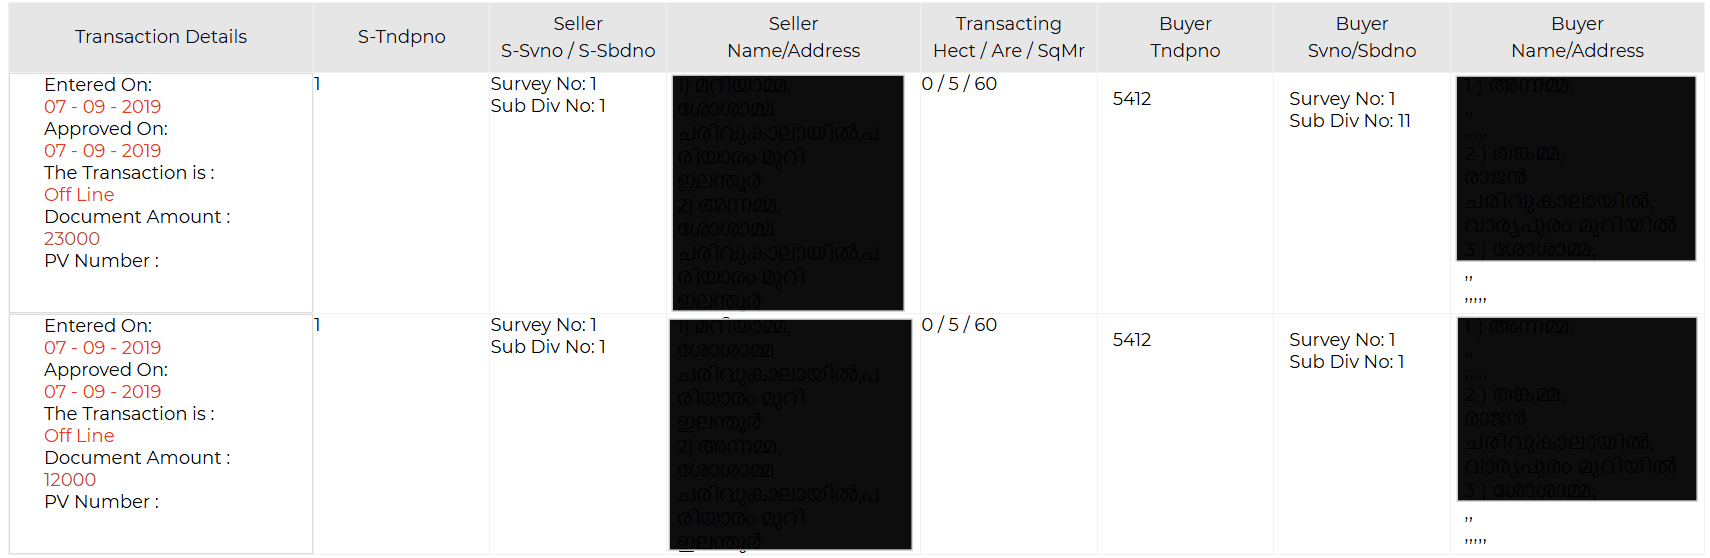Image resolution: width=1710 pixels, height=558 pixels.
Task: Click the Seller S-Svno / S-Sbdno header
Action: tap(578, 37)
